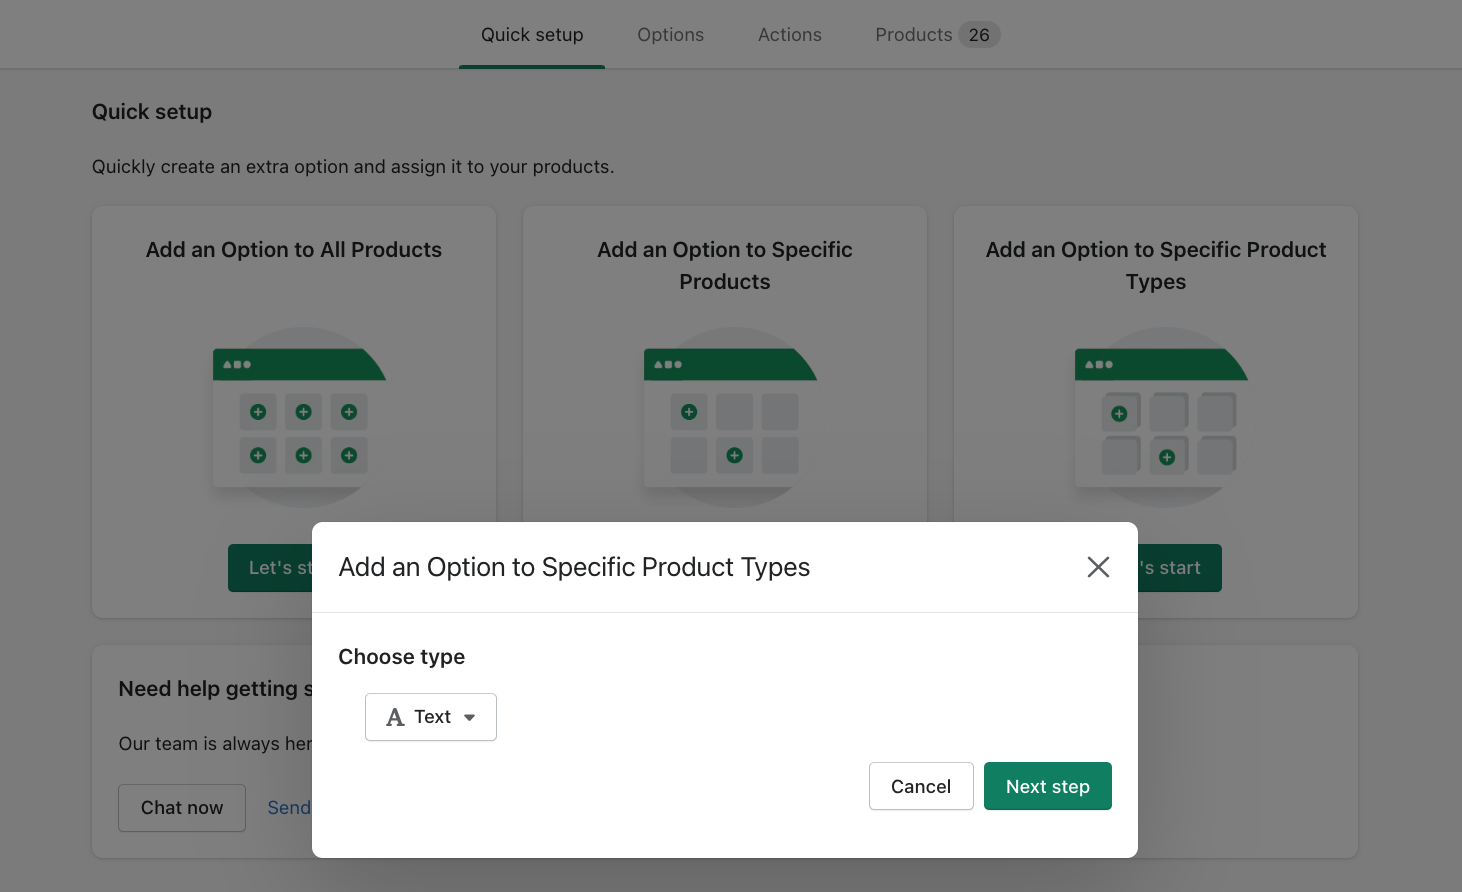This screenshot has width=1462, height=892.
Task: Click the Chat now button
Action: (182, 808)
